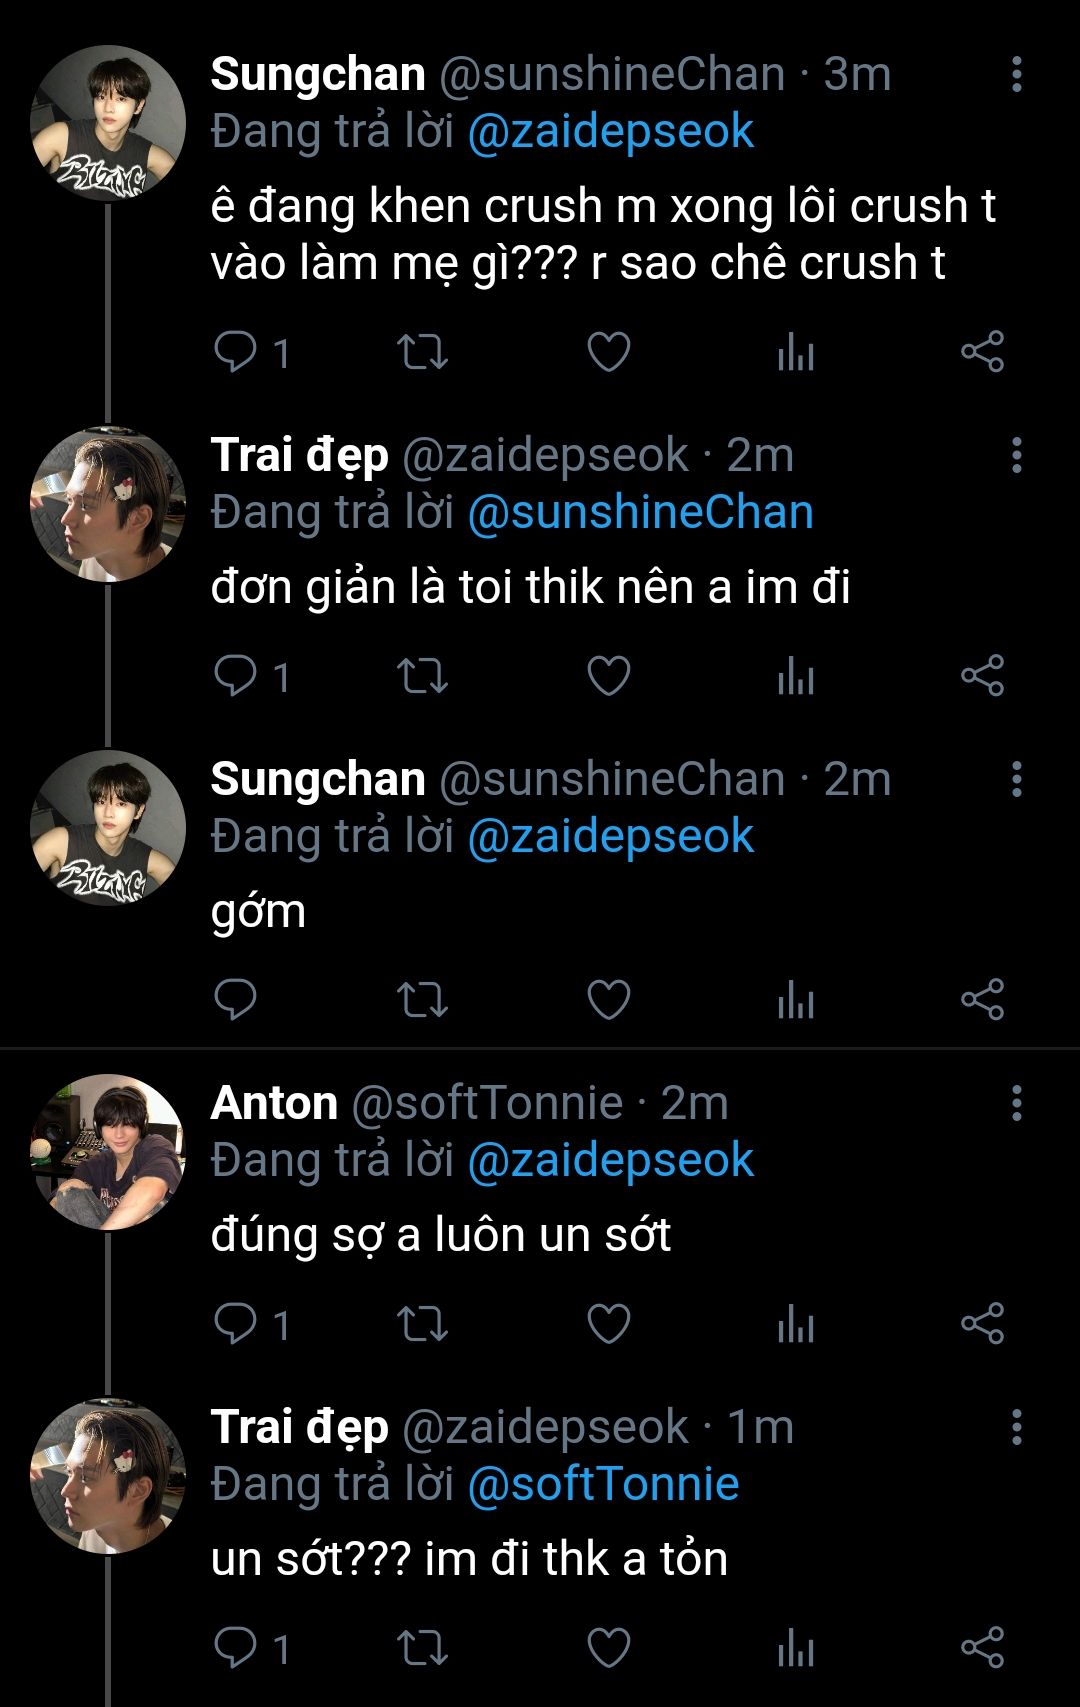
Task: Open more options on Anton's tweet
Action: pyautogui.click(x=1016, y=1103)
